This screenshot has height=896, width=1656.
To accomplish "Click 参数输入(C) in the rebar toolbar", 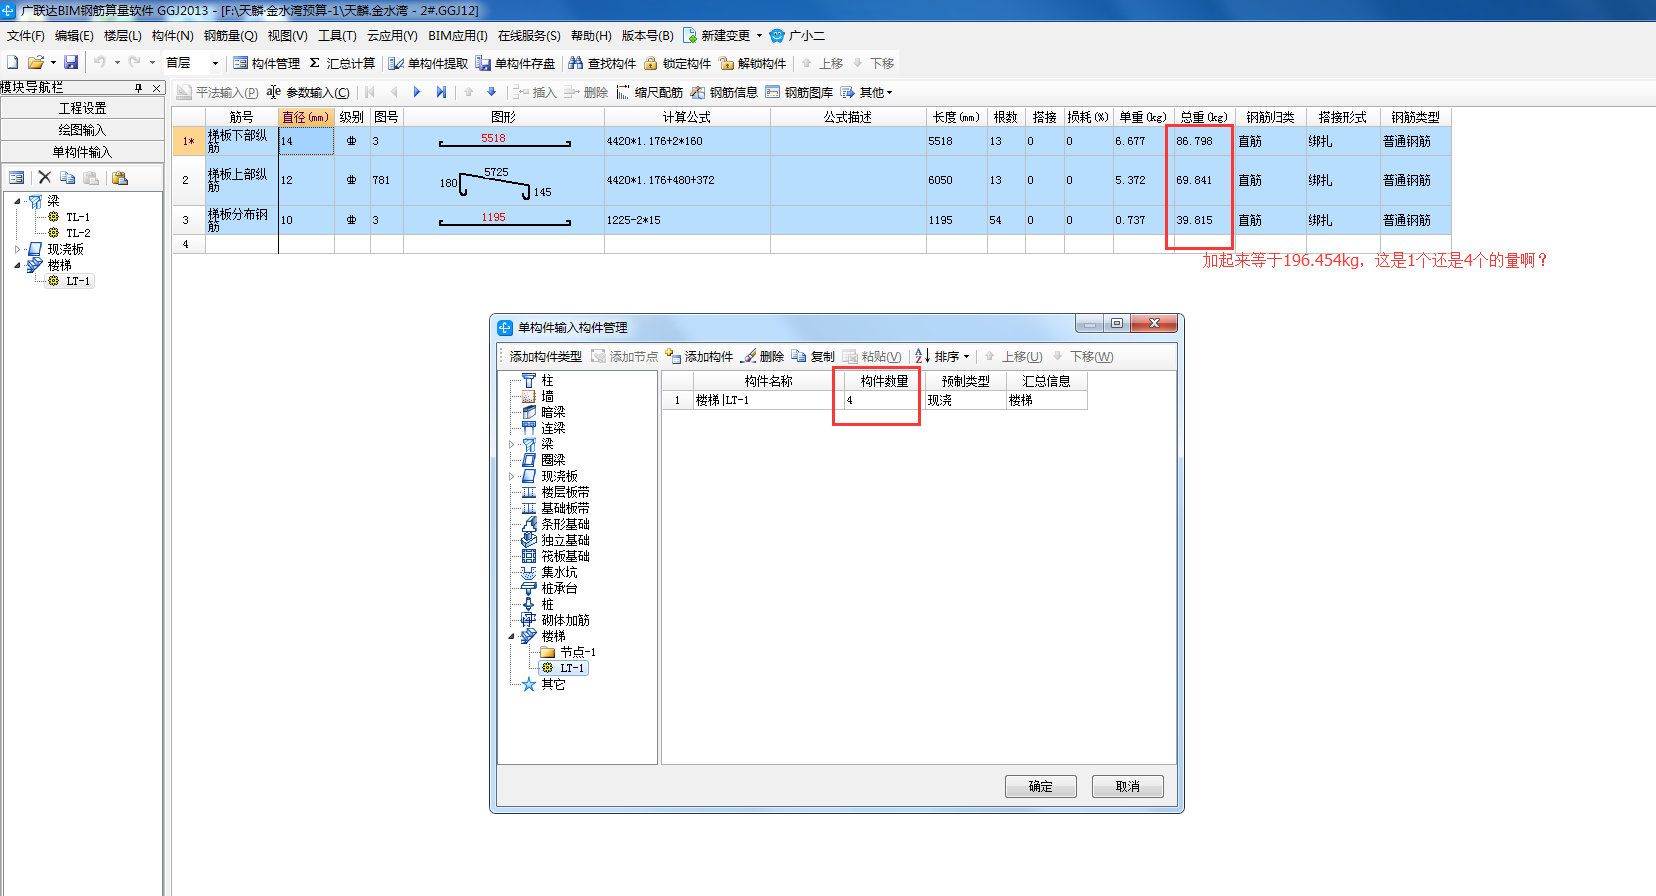I will 308,92.
